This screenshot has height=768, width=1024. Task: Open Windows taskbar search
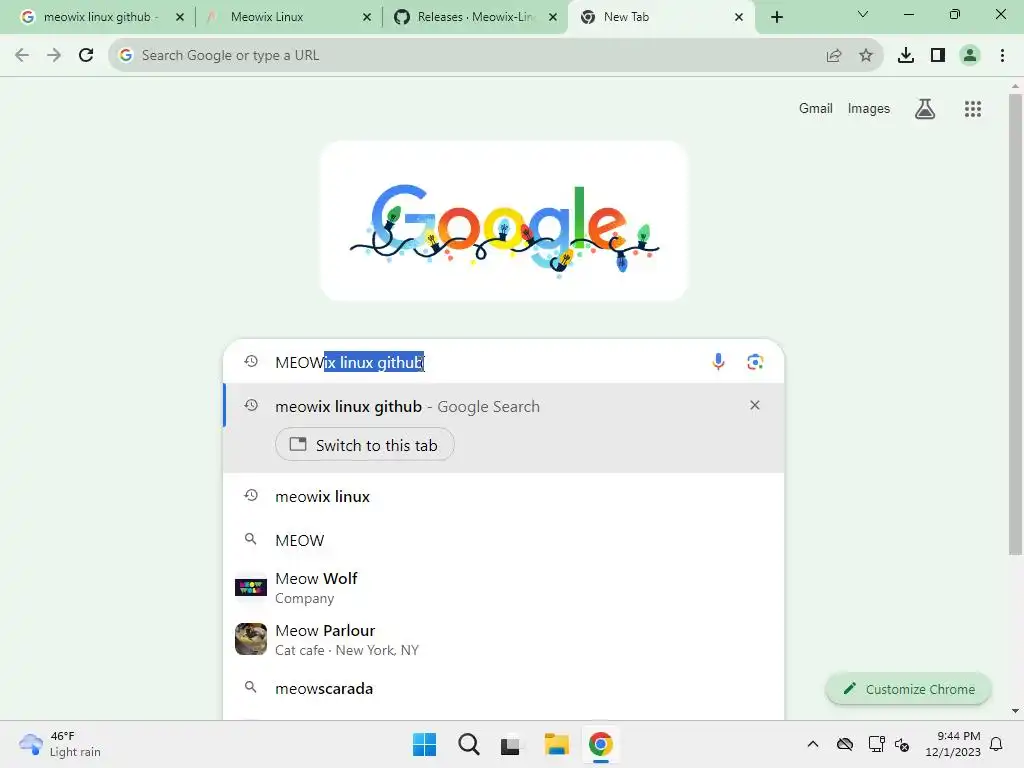(x=468, y=744)
